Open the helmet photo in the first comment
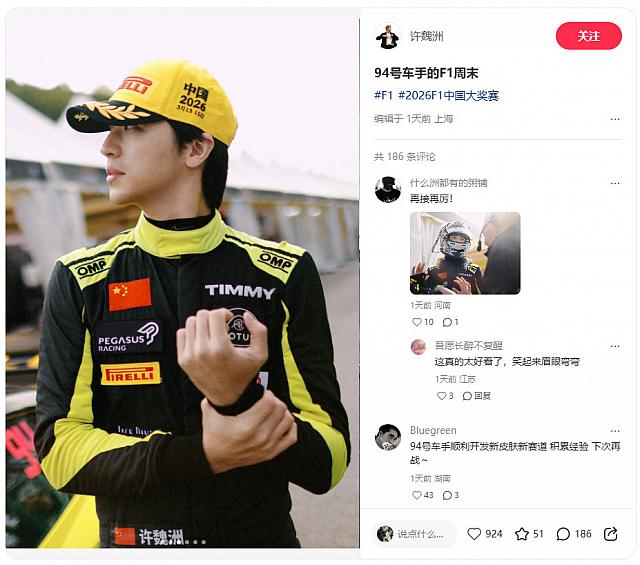This screenshot has width=640, height=565. [x=465, y=253]
